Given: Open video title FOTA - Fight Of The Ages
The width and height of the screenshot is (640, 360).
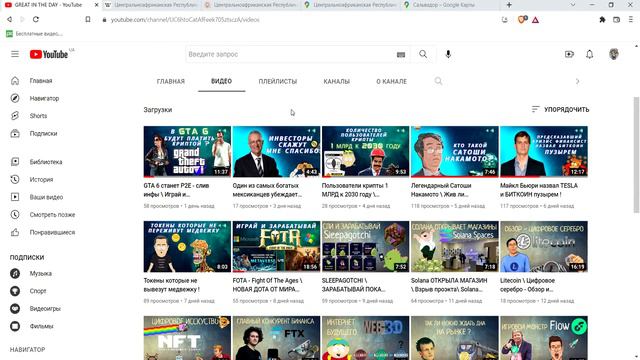Looking at the screenshot, I should (267, 285).
